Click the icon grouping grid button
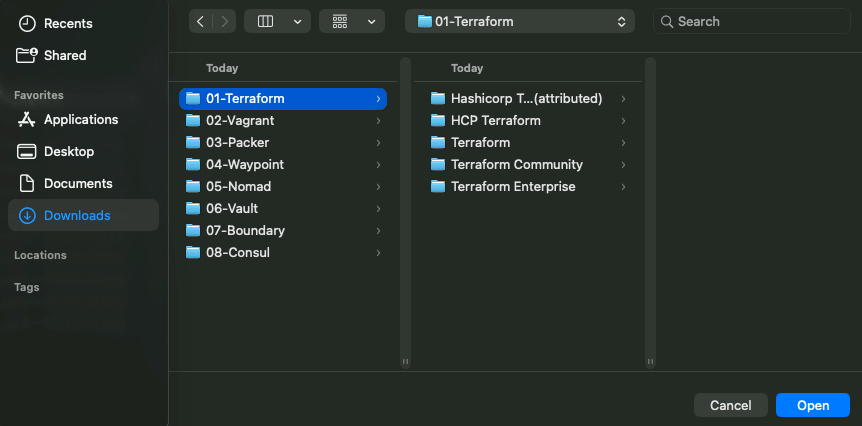 click(340, 21)
